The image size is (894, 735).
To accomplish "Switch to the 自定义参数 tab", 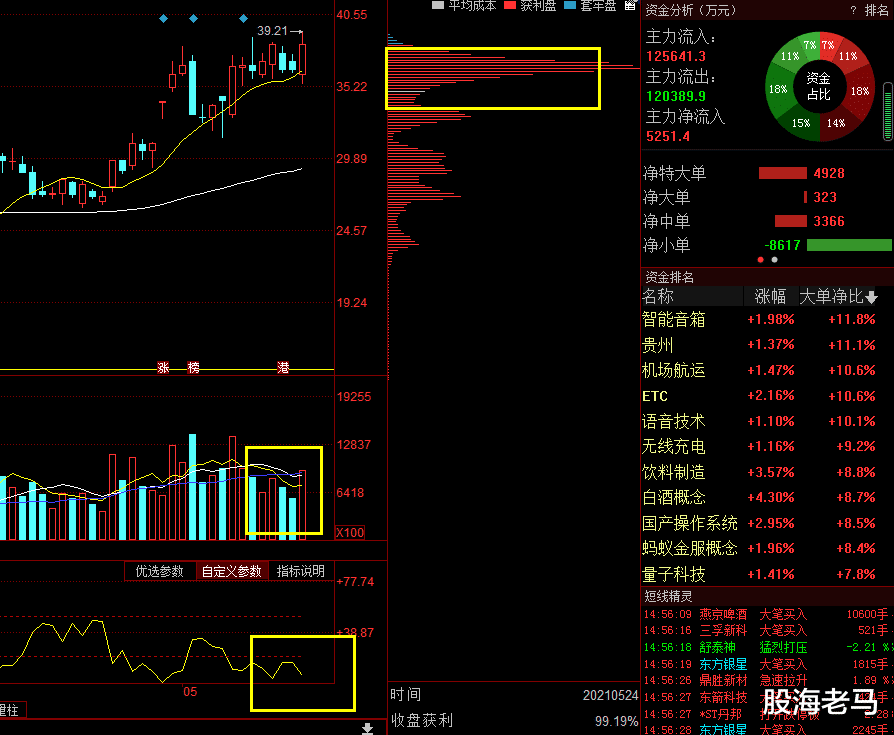I will 231,571.
